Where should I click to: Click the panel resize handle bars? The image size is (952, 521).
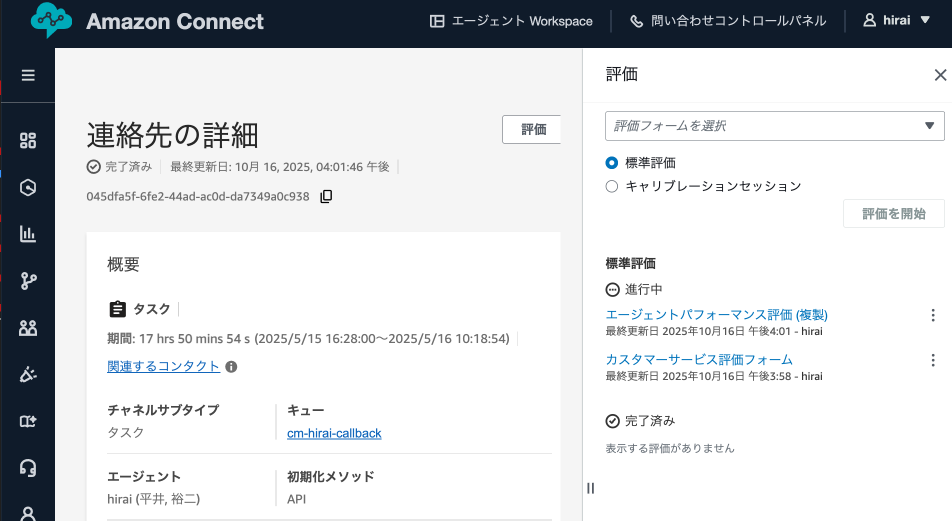click(x=591, y=488)
